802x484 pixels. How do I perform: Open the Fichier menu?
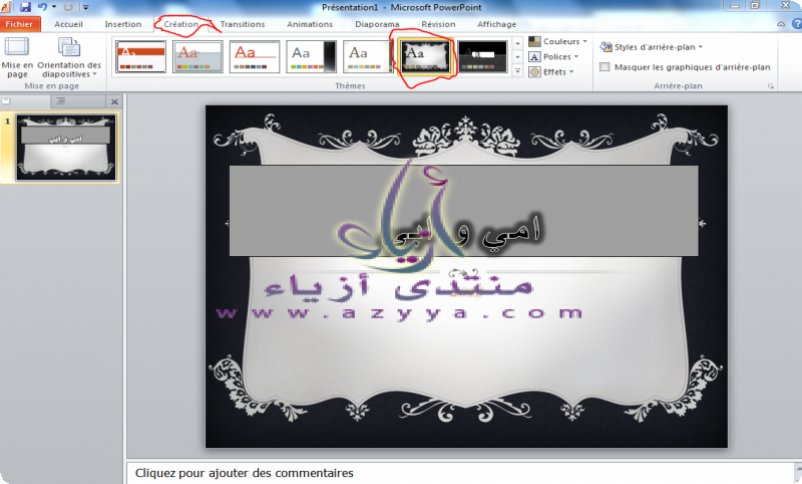coord(20,24)
